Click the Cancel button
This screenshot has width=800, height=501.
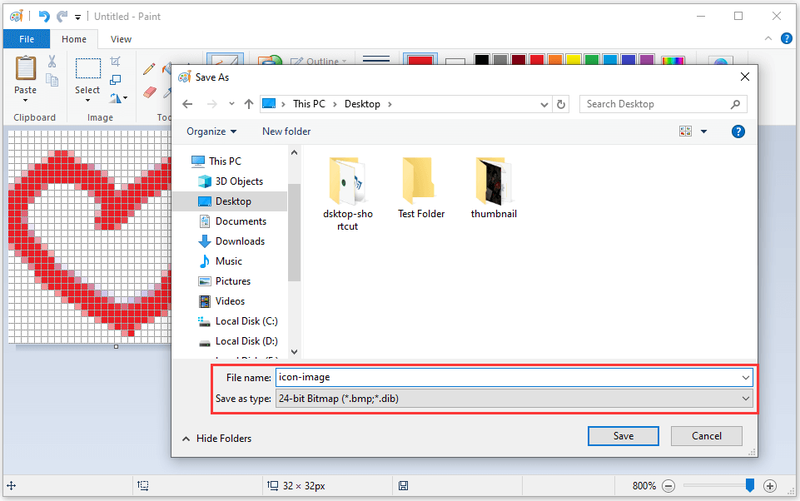(x=706, y=436)
